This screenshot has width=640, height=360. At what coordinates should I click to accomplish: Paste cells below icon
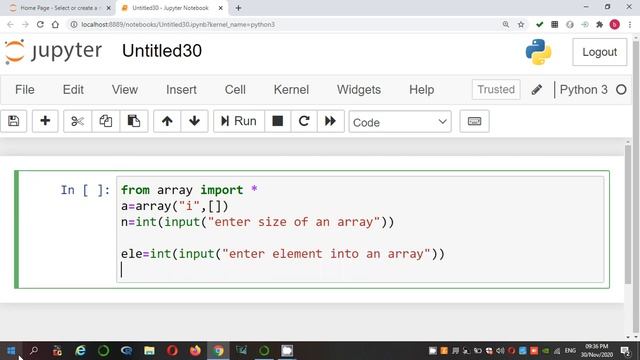point(133,121)
